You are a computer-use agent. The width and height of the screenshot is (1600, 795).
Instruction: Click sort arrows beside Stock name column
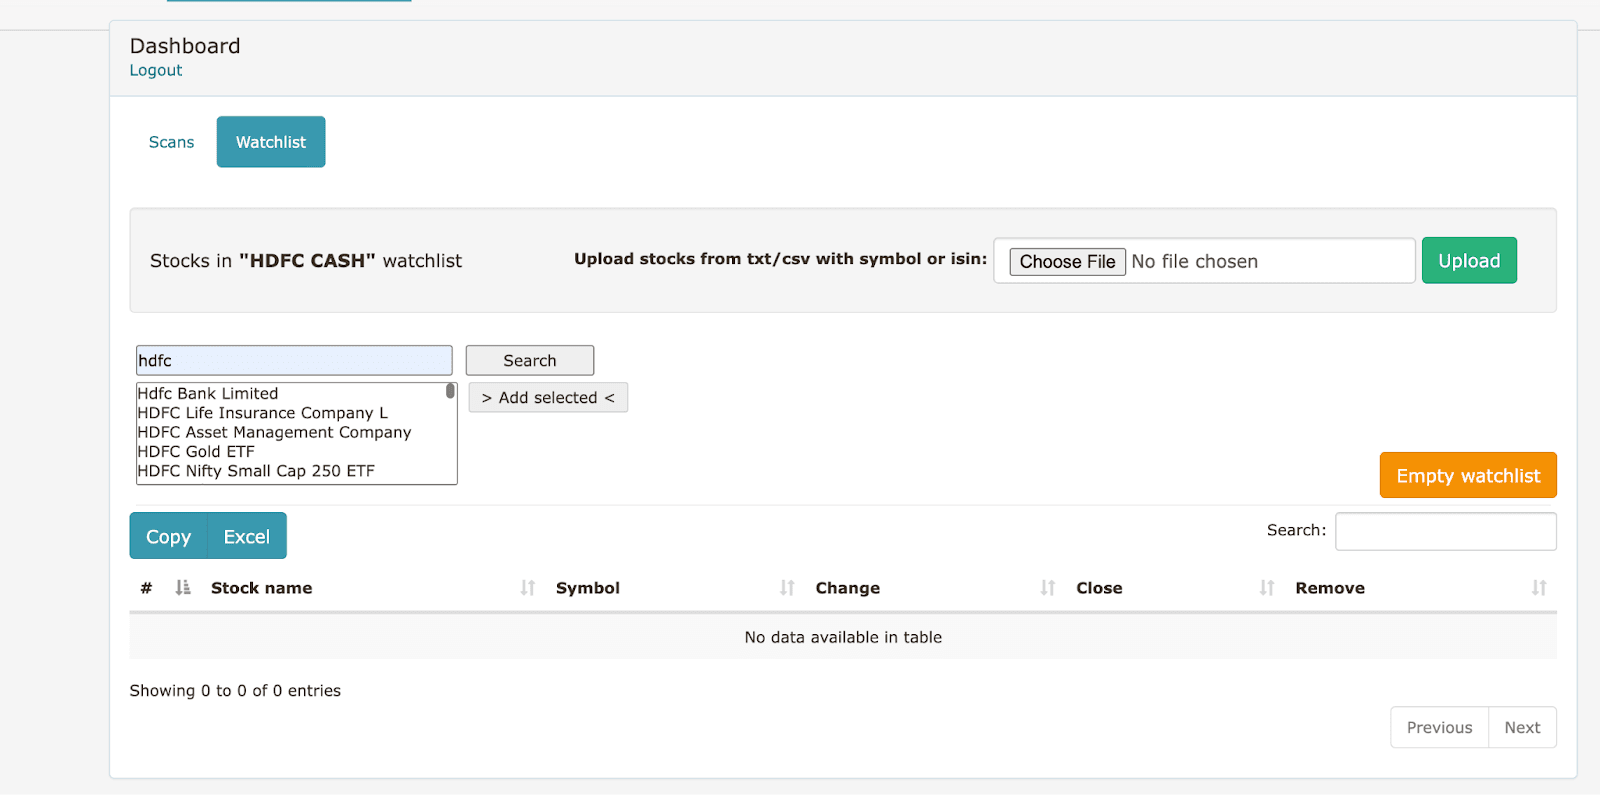click(527, 588)
